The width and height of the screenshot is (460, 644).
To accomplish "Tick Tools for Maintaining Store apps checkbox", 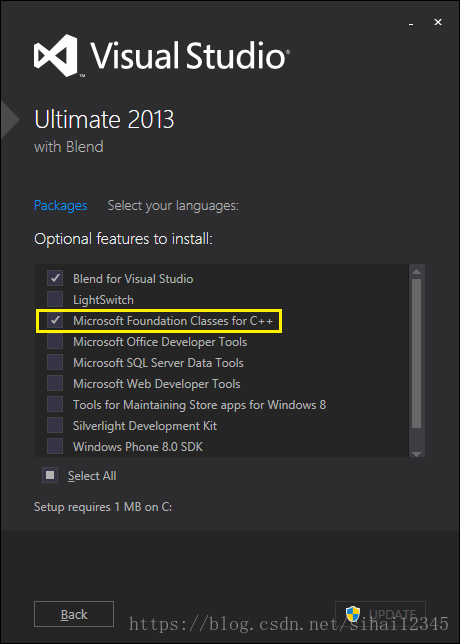I will tap(55, 404).
